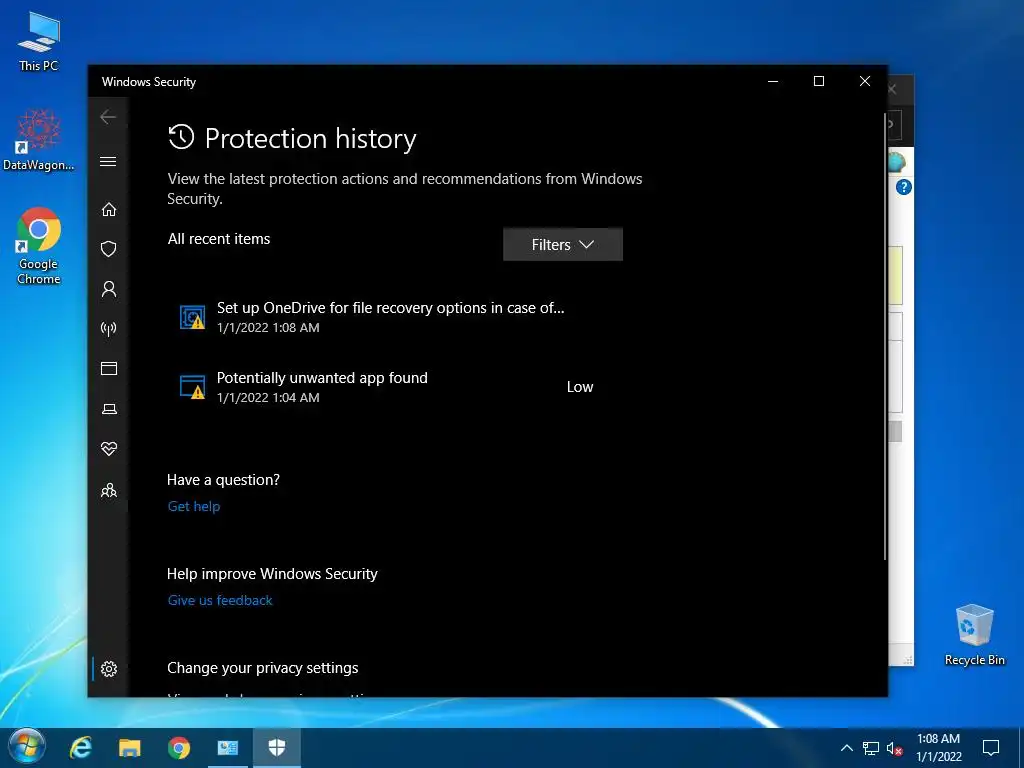1024x768 pixels.
Task: Switch to the Control Panel taskbar window
Action: (227, 748)
